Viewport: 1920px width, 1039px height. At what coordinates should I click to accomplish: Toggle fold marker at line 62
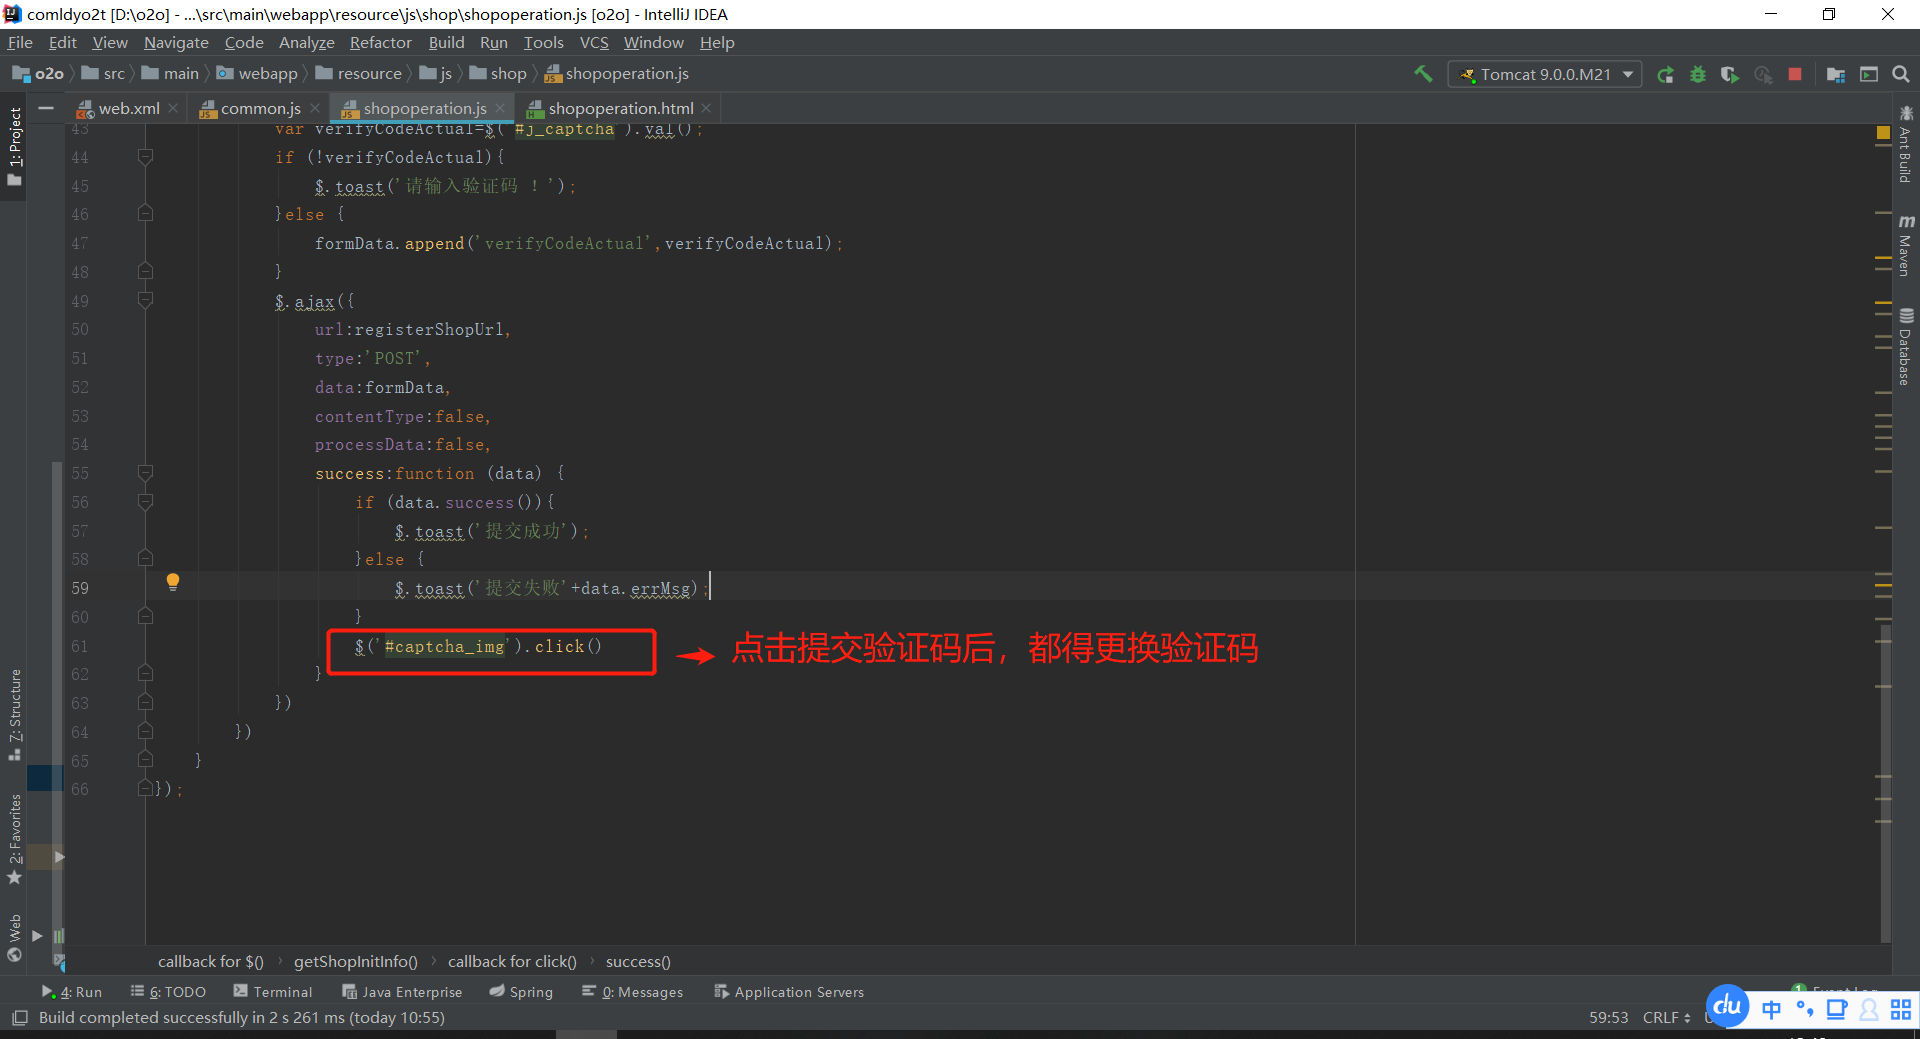point(145,673)
